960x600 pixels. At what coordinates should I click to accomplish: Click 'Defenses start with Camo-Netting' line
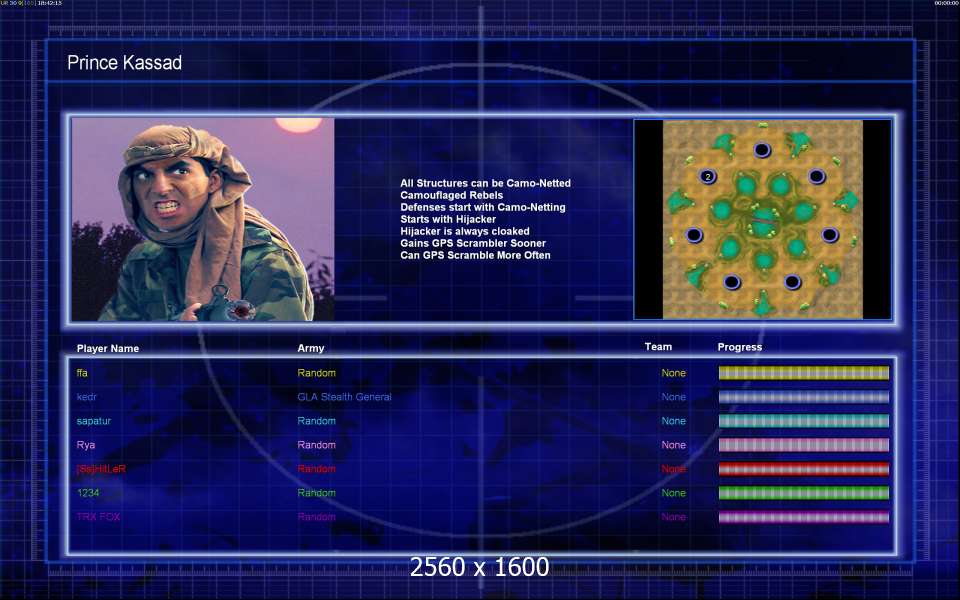(482, 207)
